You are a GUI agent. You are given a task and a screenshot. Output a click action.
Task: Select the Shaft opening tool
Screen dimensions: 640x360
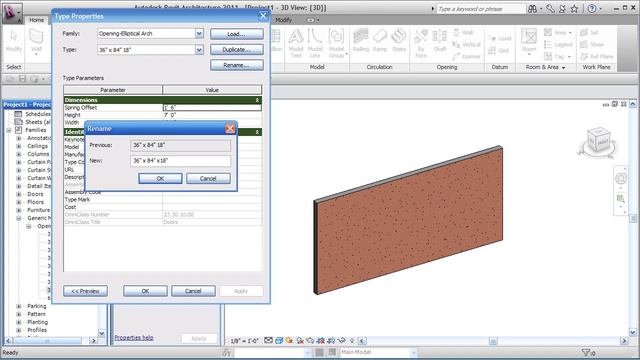click(x=440, y=41)
